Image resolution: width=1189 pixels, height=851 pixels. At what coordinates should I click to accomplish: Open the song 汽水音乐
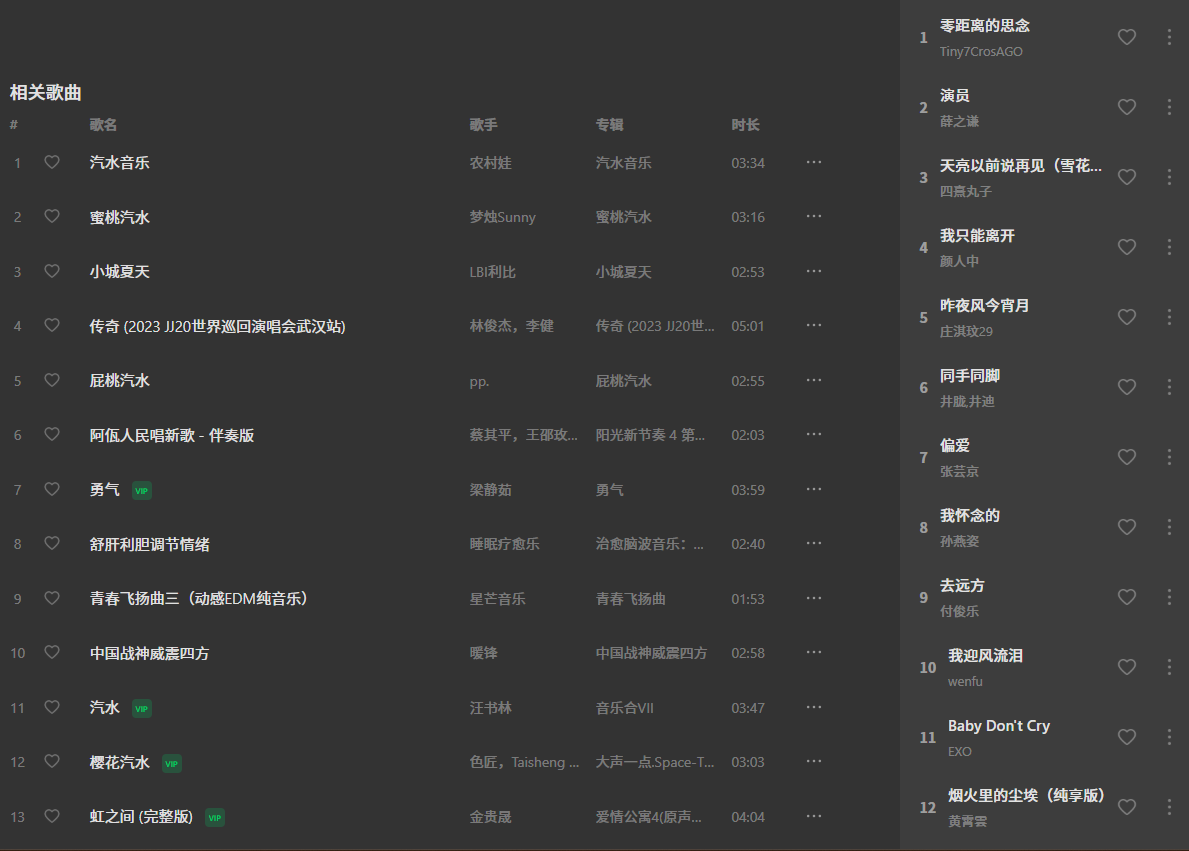tap(122, 162)
